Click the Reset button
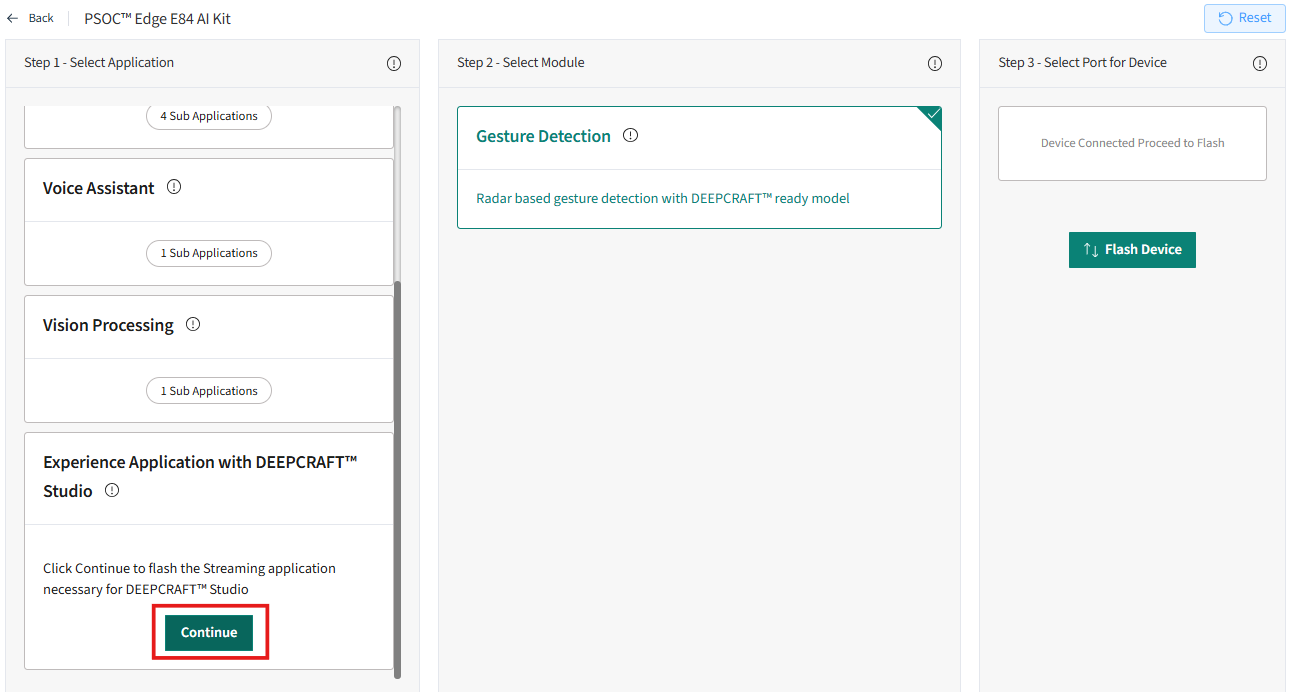 coord(1244,18)
